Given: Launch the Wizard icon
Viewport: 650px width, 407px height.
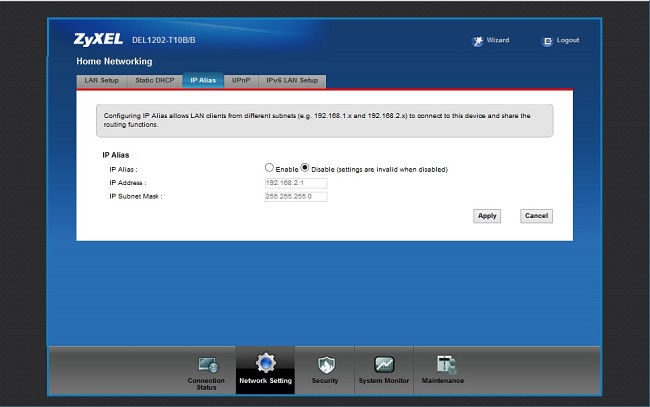Looking at the screenshot, I should [x=478, y=41].
